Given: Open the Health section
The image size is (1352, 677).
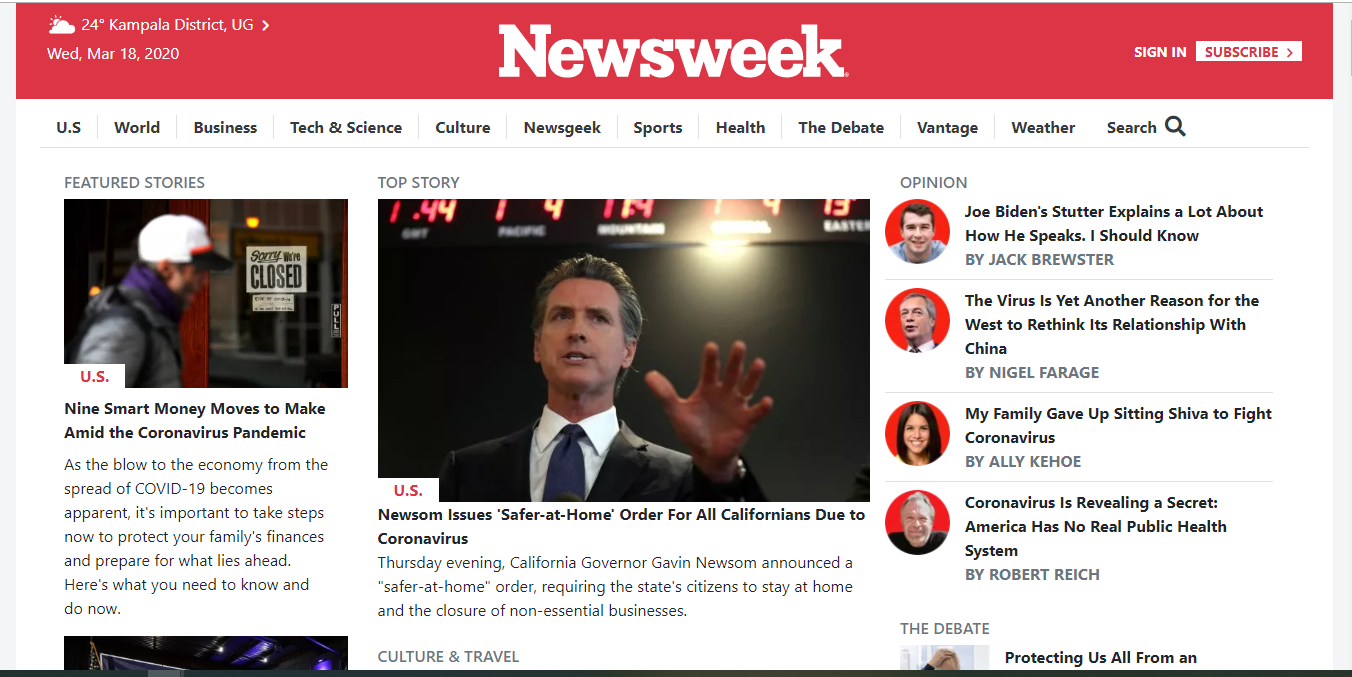Looking at the screenshot, I should point(740,127).
